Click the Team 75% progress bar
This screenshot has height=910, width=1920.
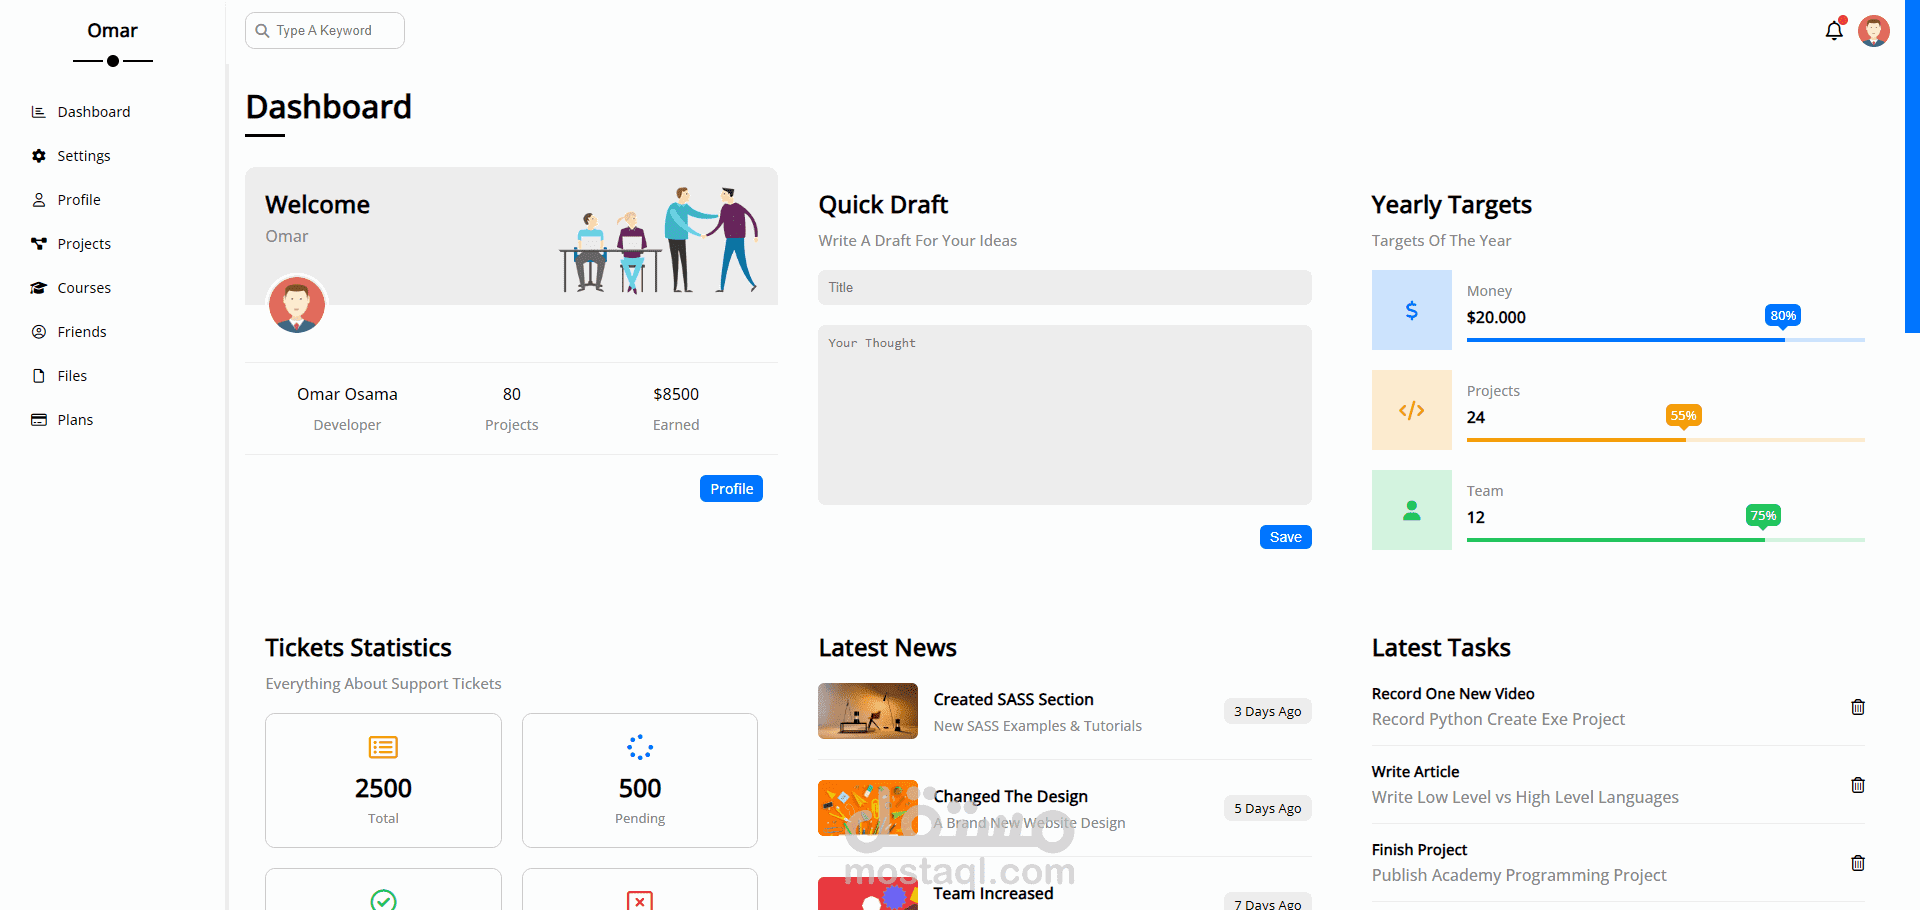pyautogui.click(x=1666, y=540)
